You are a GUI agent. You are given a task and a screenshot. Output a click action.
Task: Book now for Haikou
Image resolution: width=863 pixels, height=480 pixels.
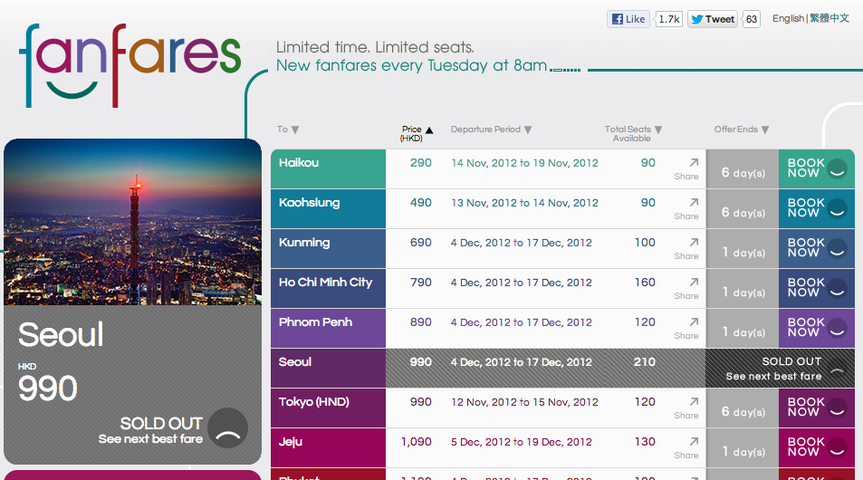[x=817, y=168]
